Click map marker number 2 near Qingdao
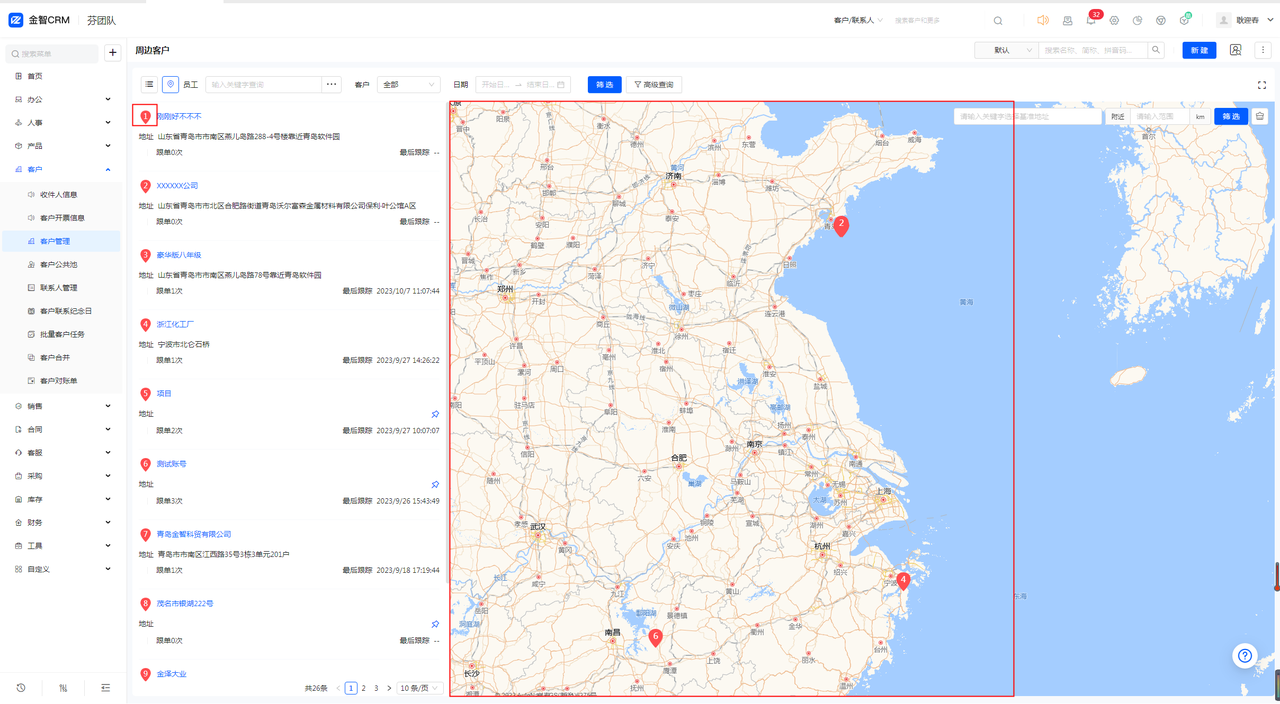Viewport: 1280px width, 704px height. click(x=841, y=225)
